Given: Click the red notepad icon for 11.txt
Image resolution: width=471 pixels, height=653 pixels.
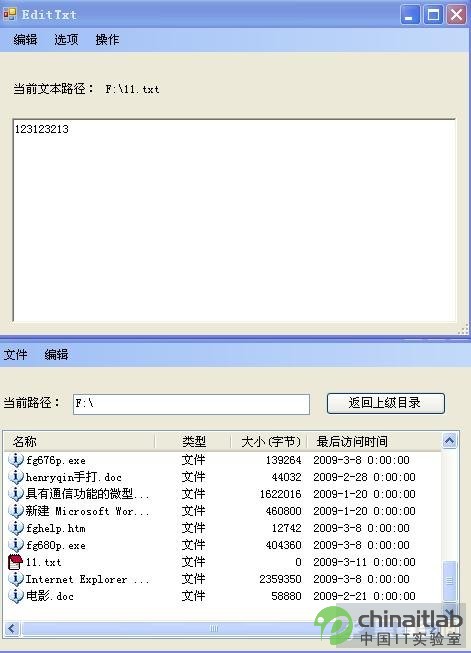Looking at the screenshot, I should [15, 562].
